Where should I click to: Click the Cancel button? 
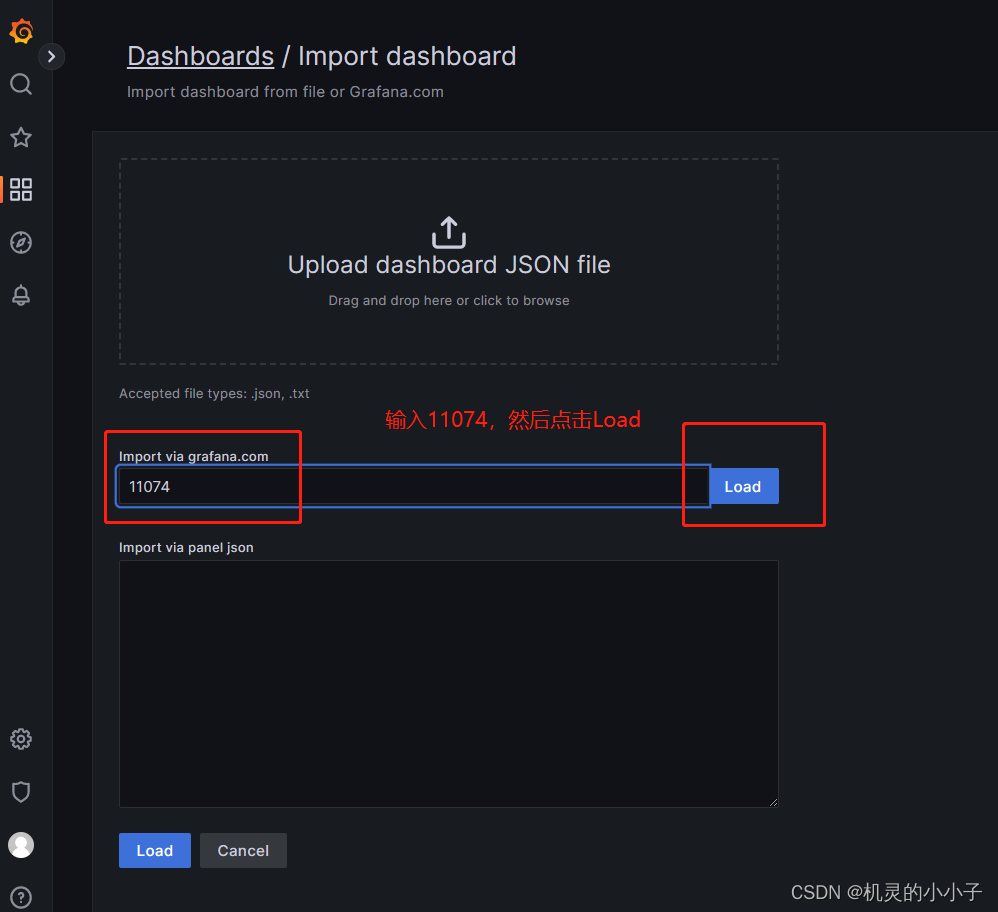(243, 850)
